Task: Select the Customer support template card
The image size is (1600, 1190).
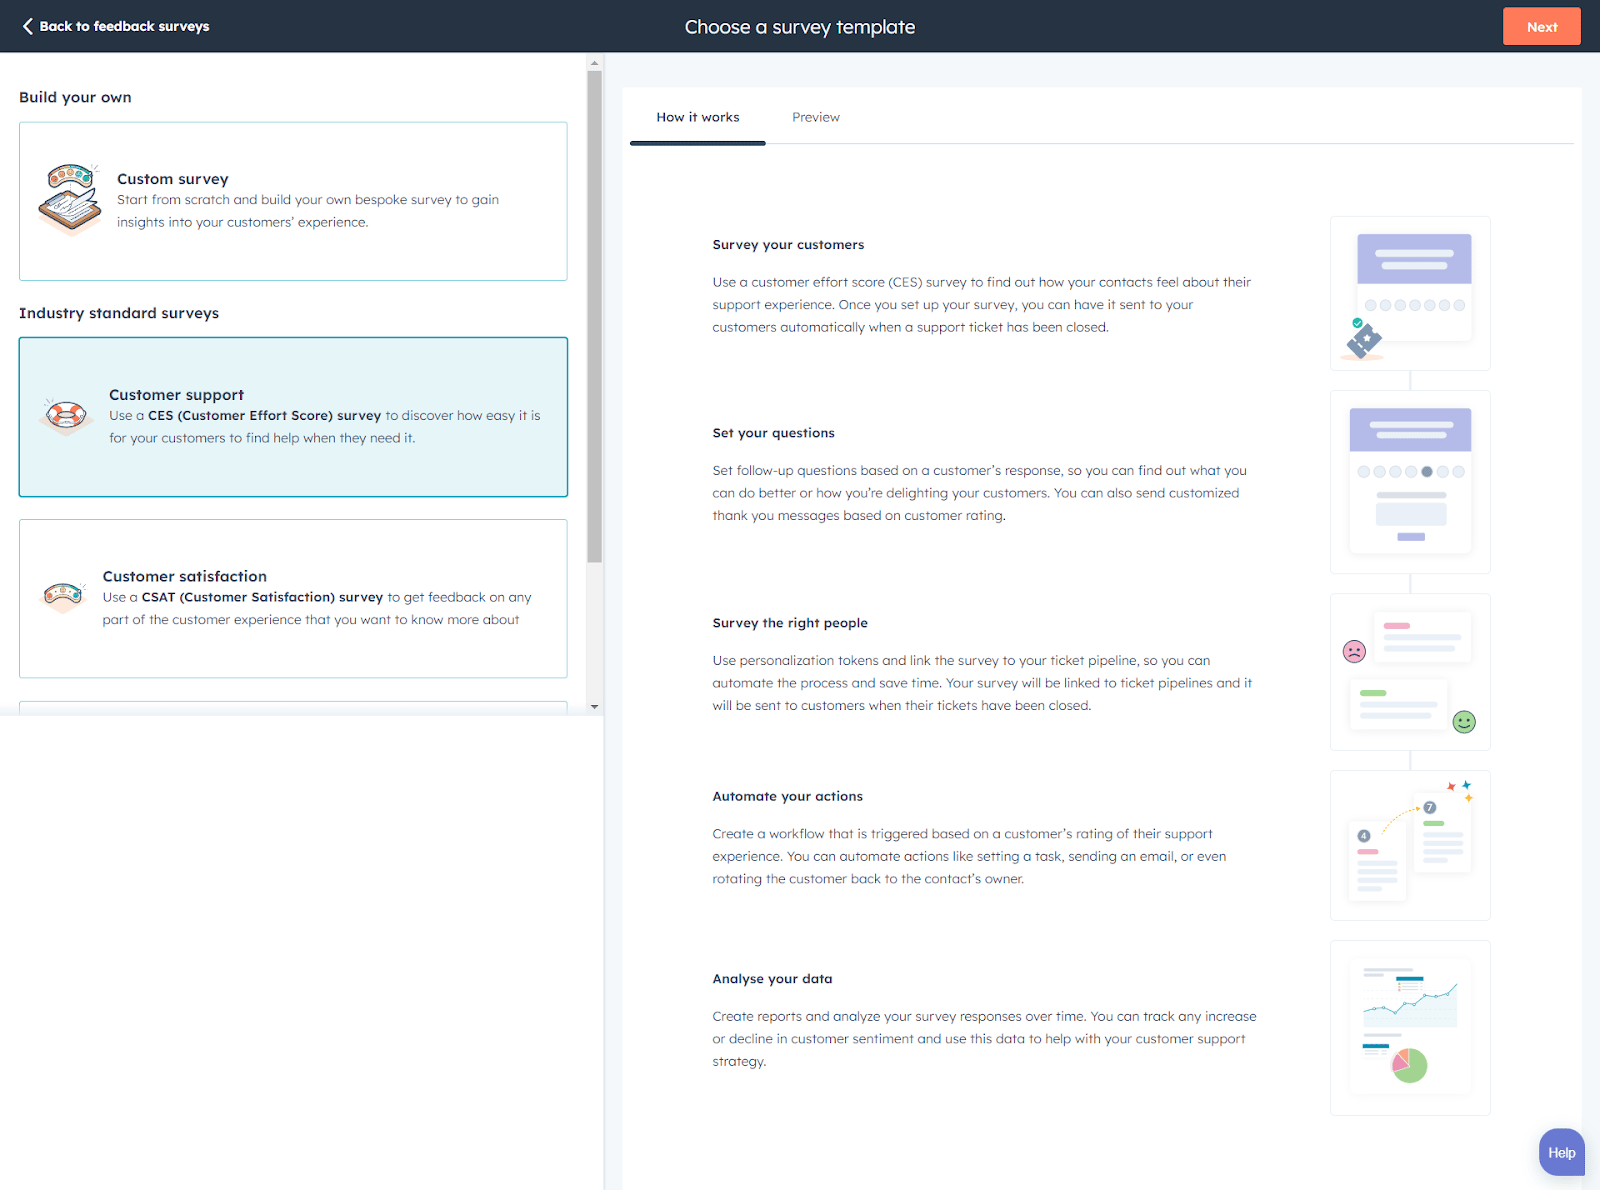Action: (x=293, y=417)
